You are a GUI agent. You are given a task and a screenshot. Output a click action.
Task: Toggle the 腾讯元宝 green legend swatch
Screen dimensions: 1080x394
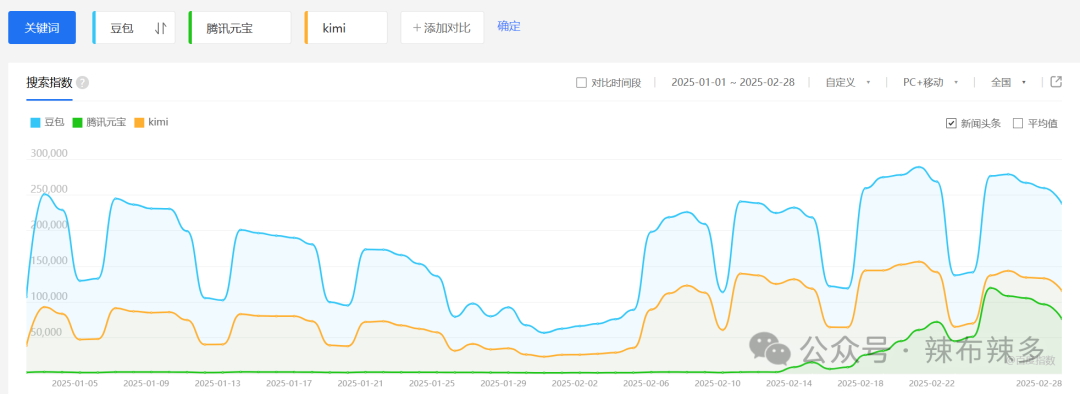[77, 123]
